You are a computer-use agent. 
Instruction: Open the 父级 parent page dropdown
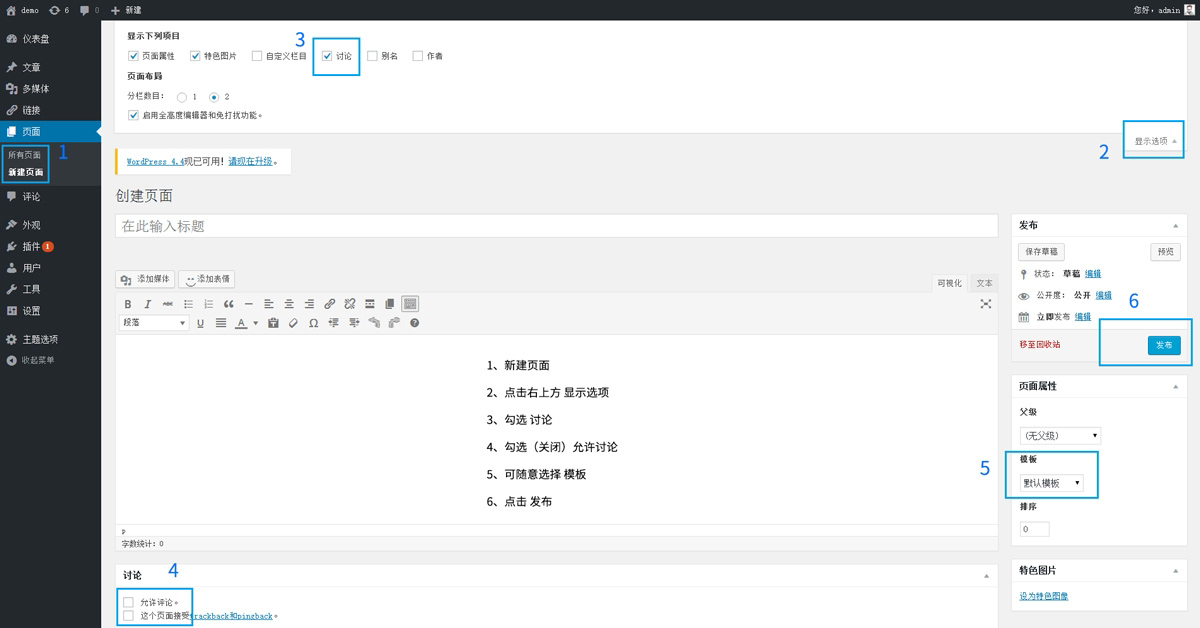tap(1060, 436)
